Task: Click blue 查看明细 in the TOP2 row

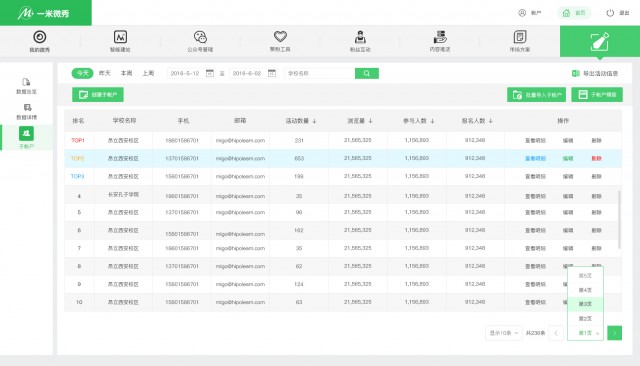Action: pyautogui.click(x=535, y=158)
